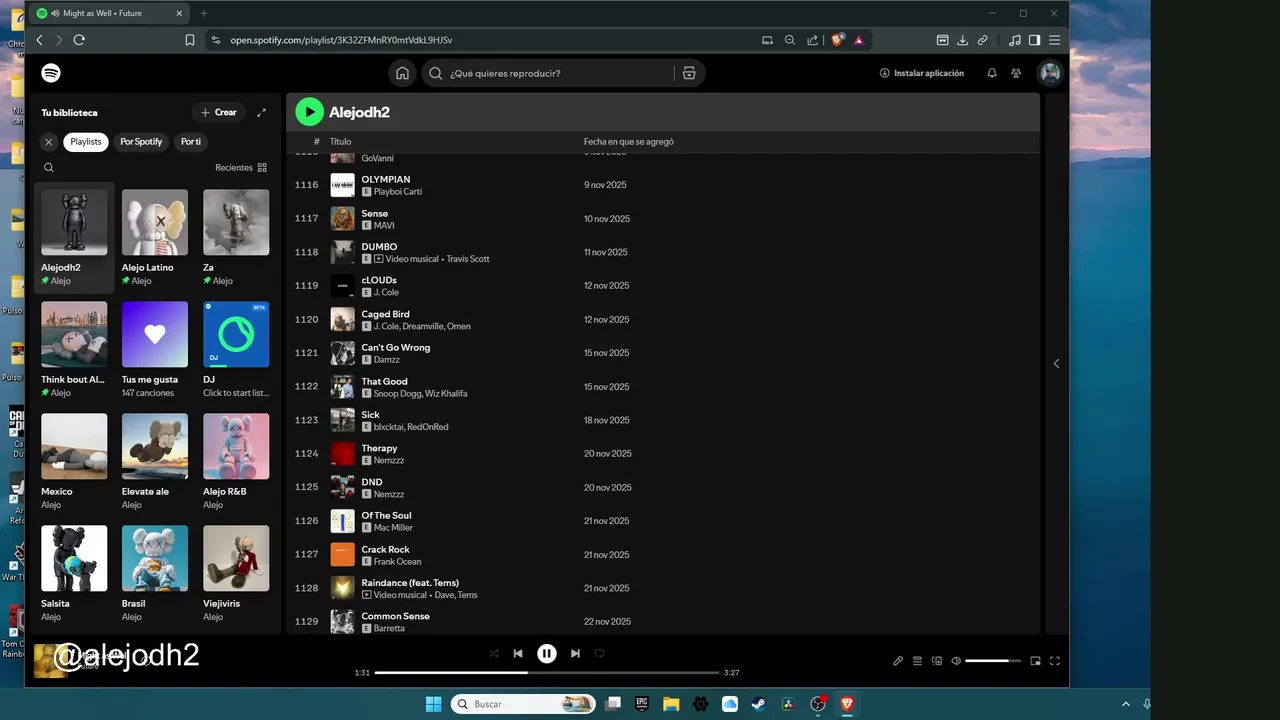Open the DJ beta card

click(236, 350)
